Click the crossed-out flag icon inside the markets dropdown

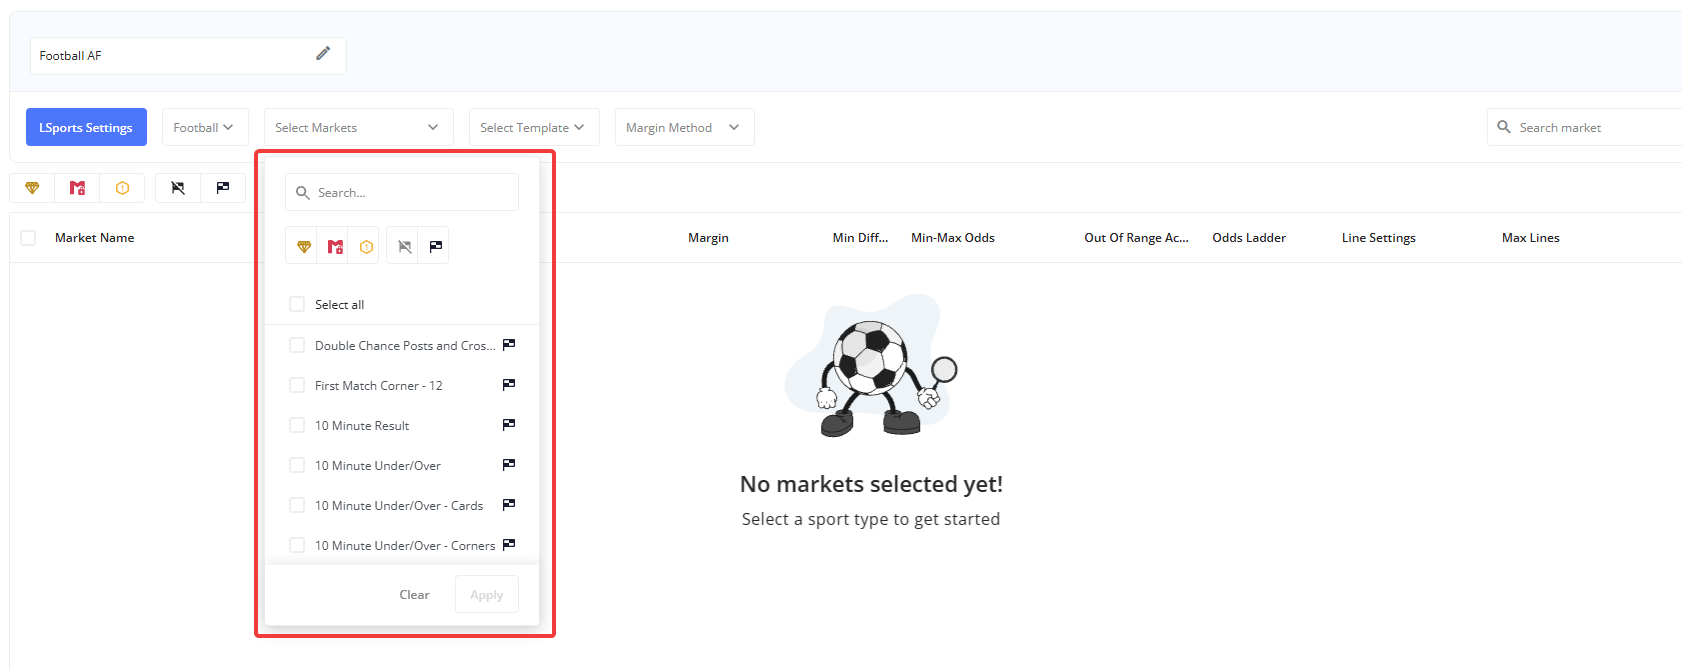(404, 247)
